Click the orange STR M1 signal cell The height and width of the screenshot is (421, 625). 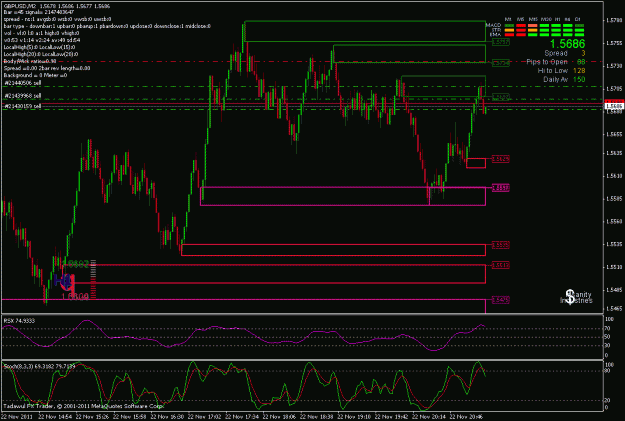coord(509,30)
